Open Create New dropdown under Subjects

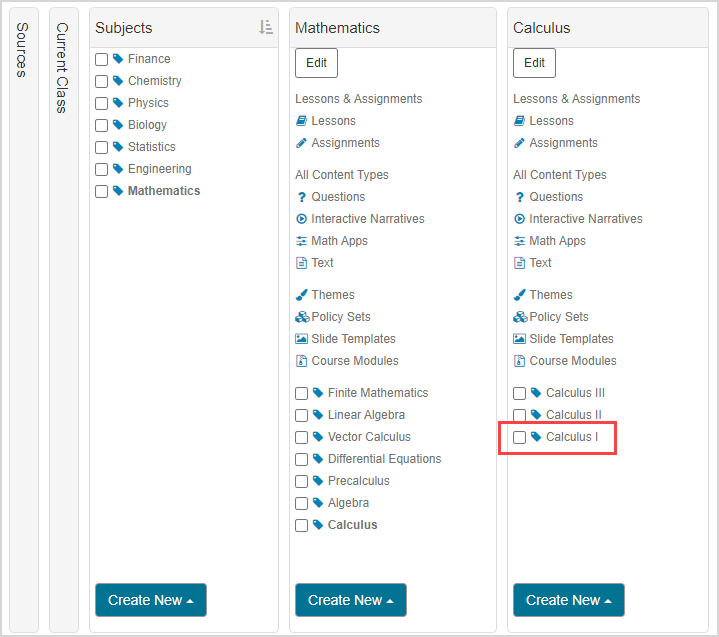point(150,600)
